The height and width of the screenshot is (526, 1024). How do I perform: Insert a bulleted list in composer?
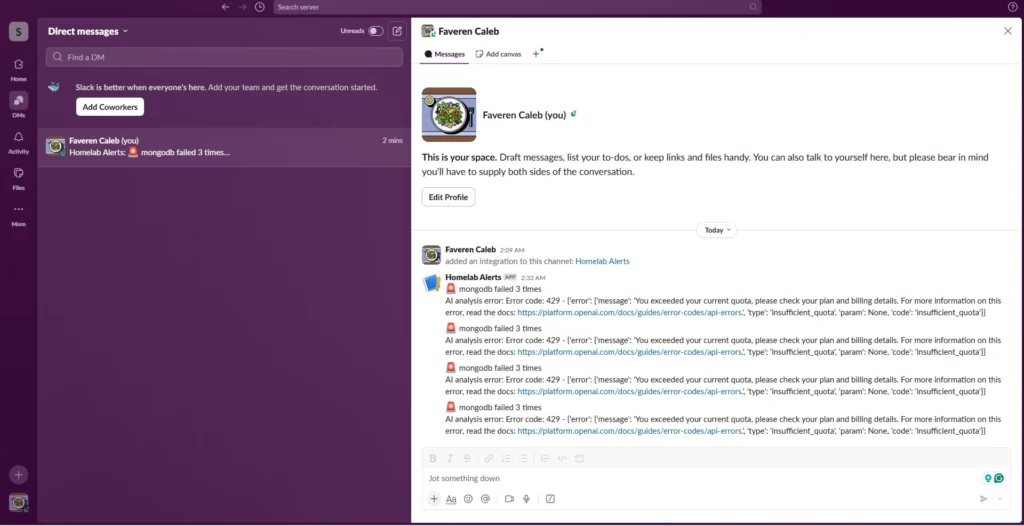click(522, 459)
